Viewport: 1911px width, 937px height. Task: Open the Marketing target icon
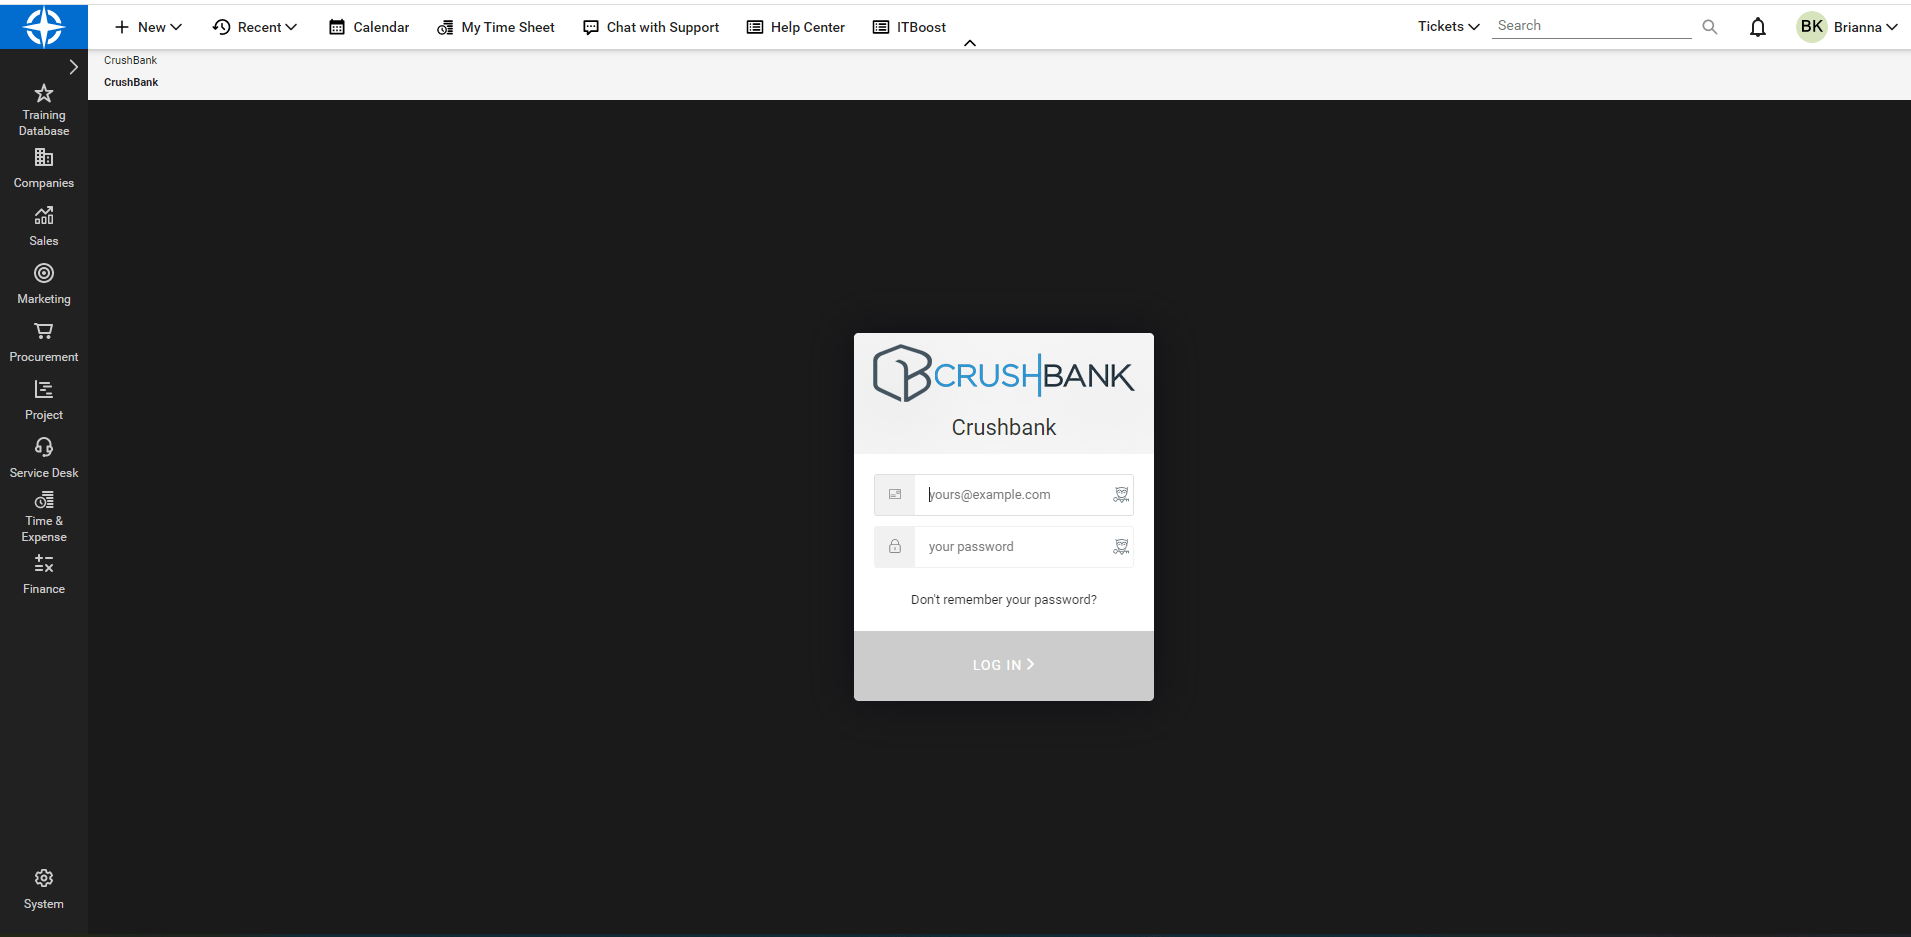pyautogui.click(x=44, y=273)
